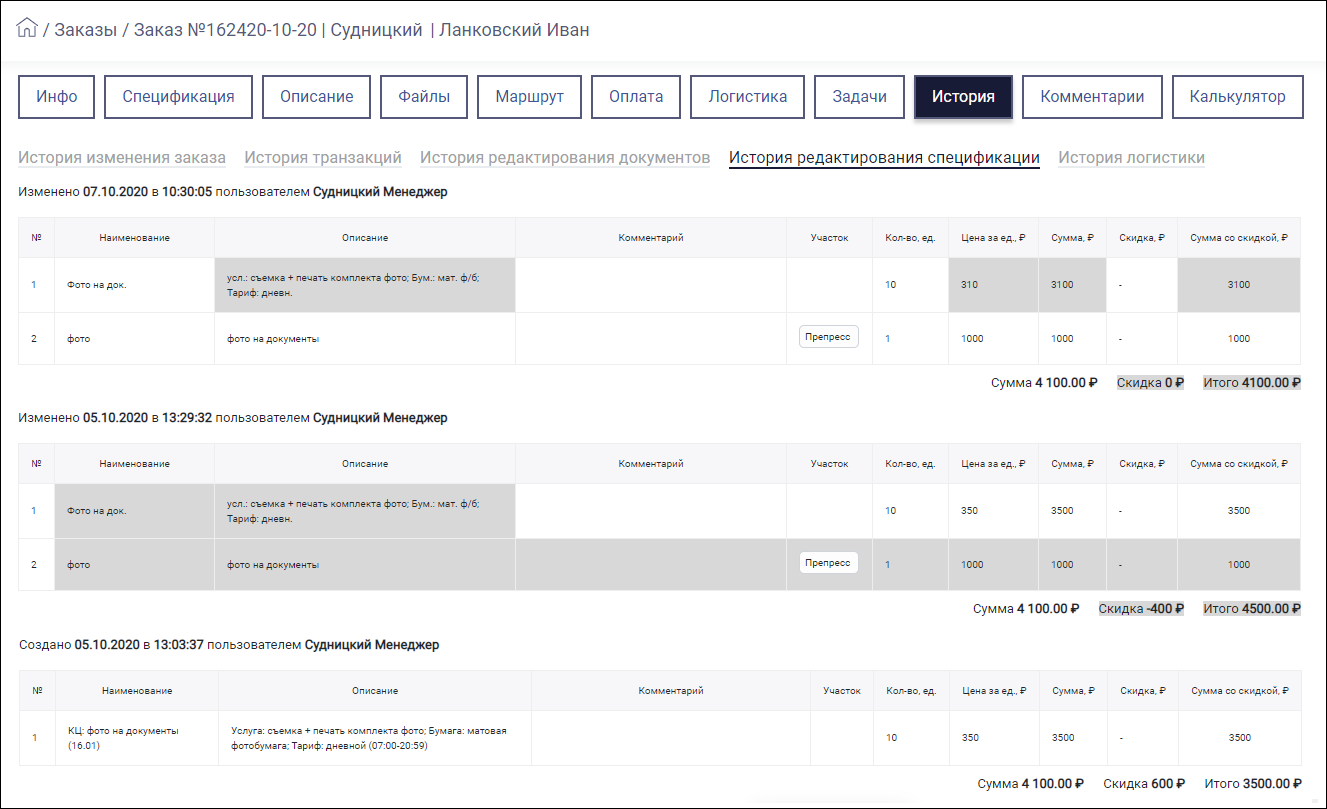Screen dimensions: 1327x809
Task: Click 'Итого 4100.00 ₽' total
Action: (x=1252, y=382)
